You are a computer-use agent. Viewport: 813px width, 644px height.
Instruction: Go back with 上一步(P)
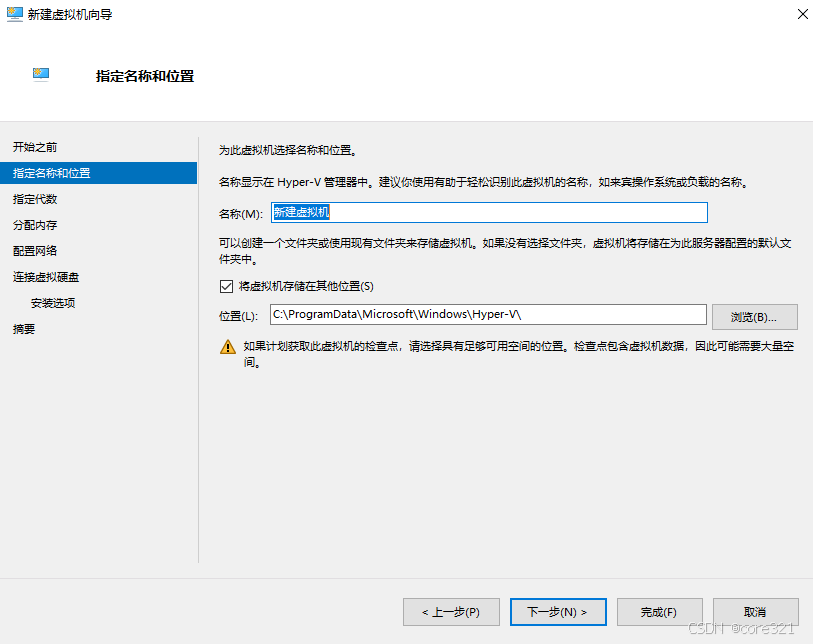pyautogui.click(x=451, y=612)
